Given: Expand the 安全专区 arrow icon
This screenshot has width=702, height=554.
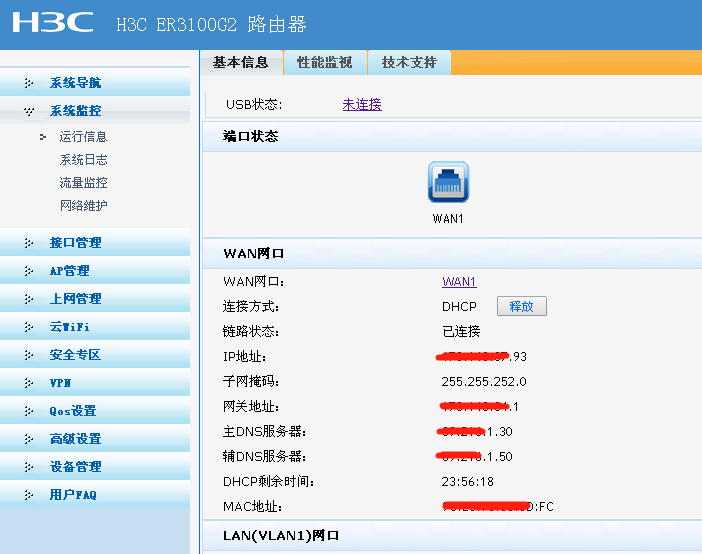Looking at the screenshot, I should 29,355.
